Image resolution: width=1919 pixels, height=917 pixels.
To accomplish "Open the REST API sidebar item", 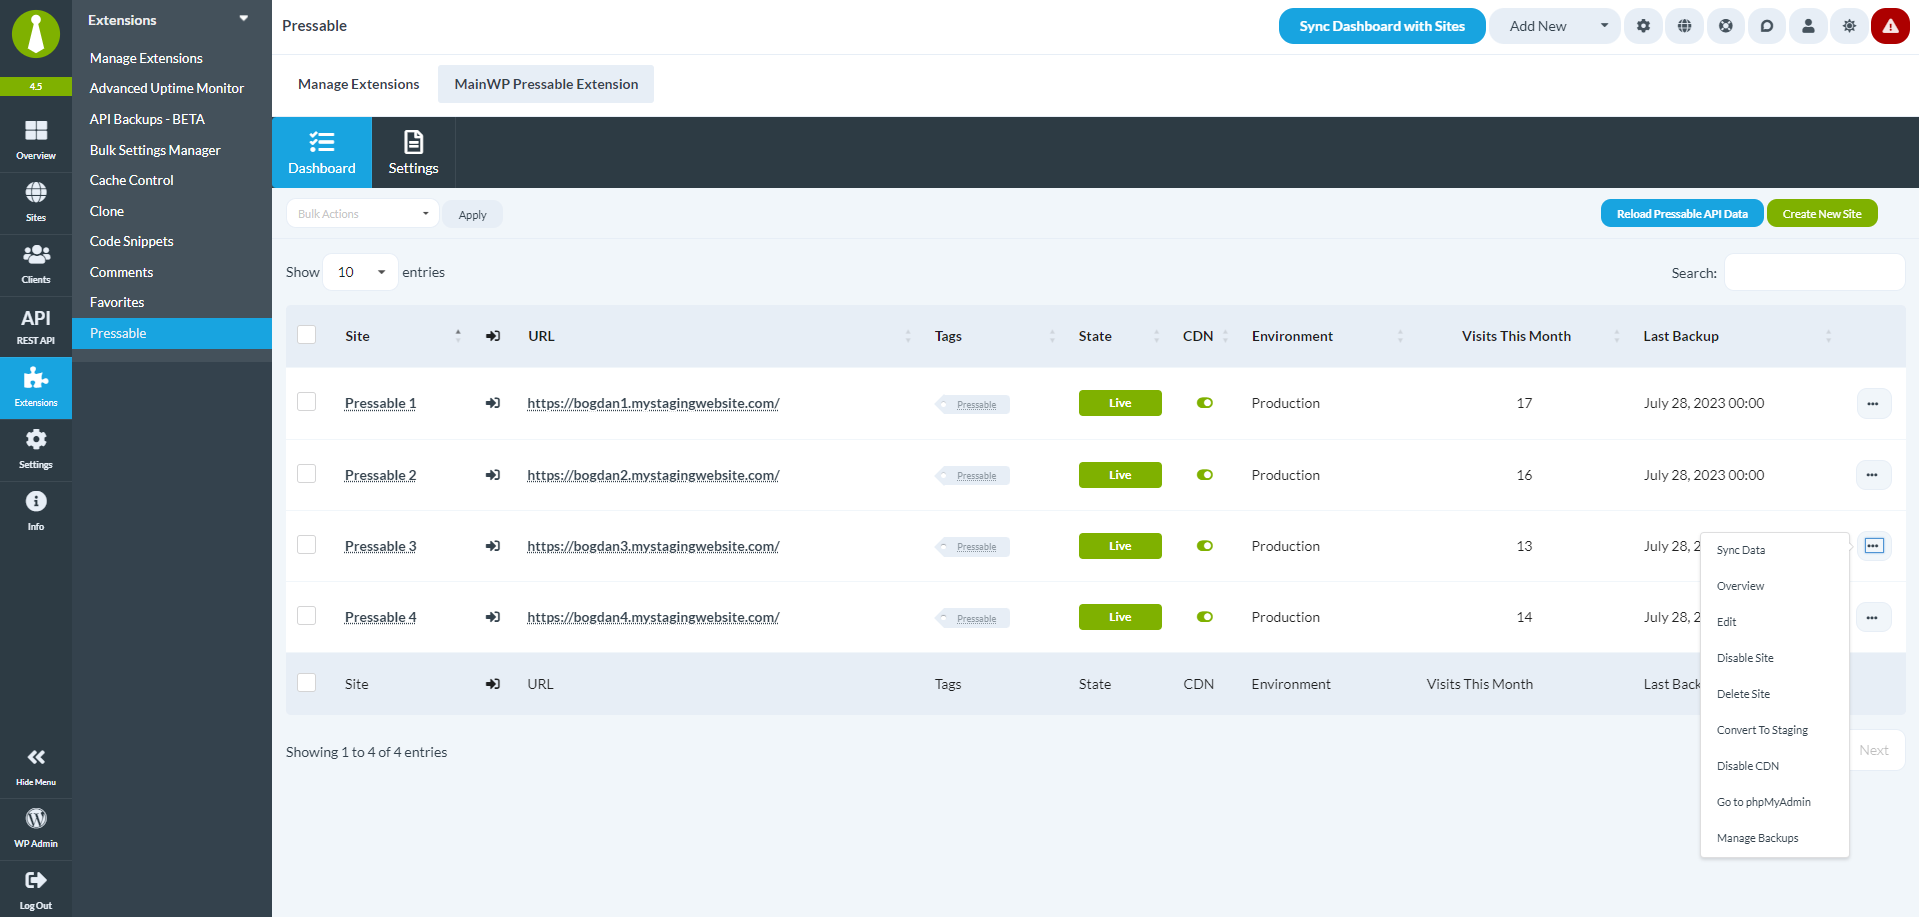I will tap(36, 326).
